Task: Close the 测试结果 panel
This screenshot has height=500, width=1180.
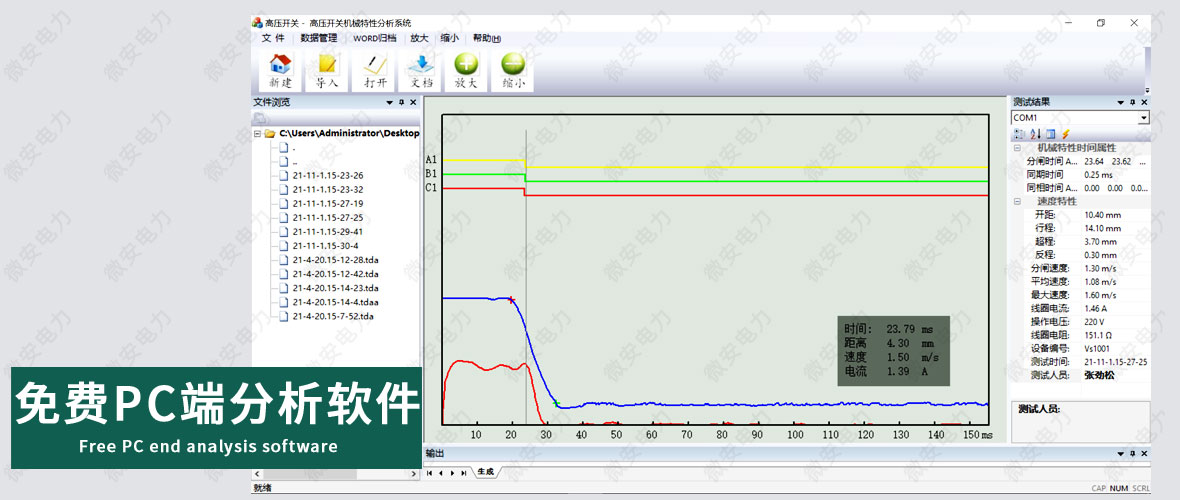Action: (1144, 102)
